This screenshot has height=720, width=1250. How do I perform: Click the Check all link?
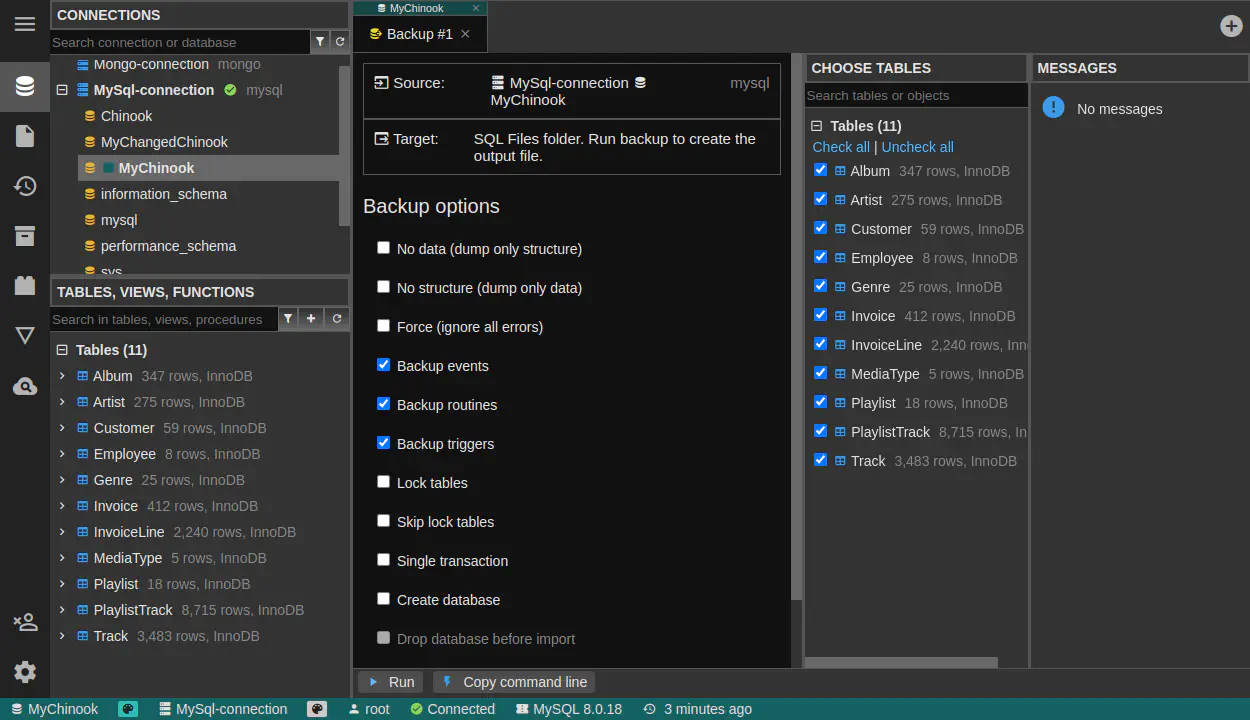[x=841, y=147]
